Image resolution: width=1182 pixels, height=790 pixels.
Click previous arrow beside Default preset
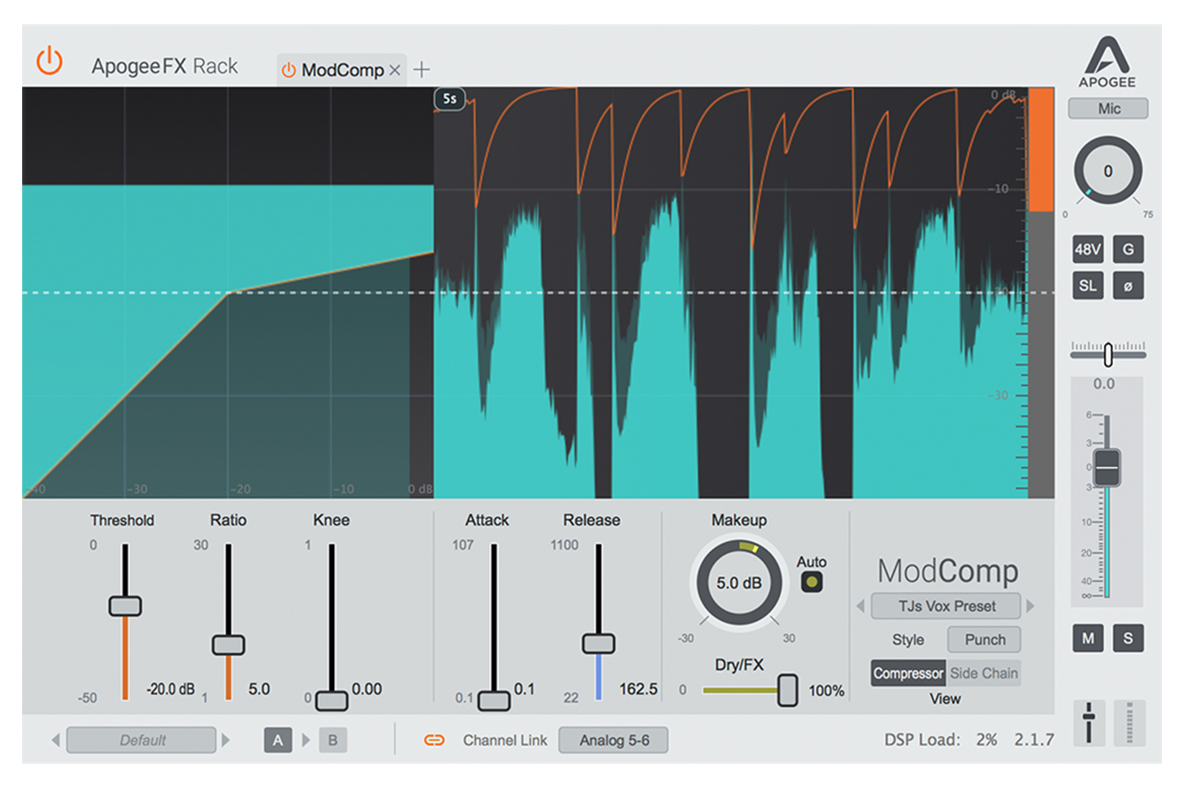click(x=55, y=740)
